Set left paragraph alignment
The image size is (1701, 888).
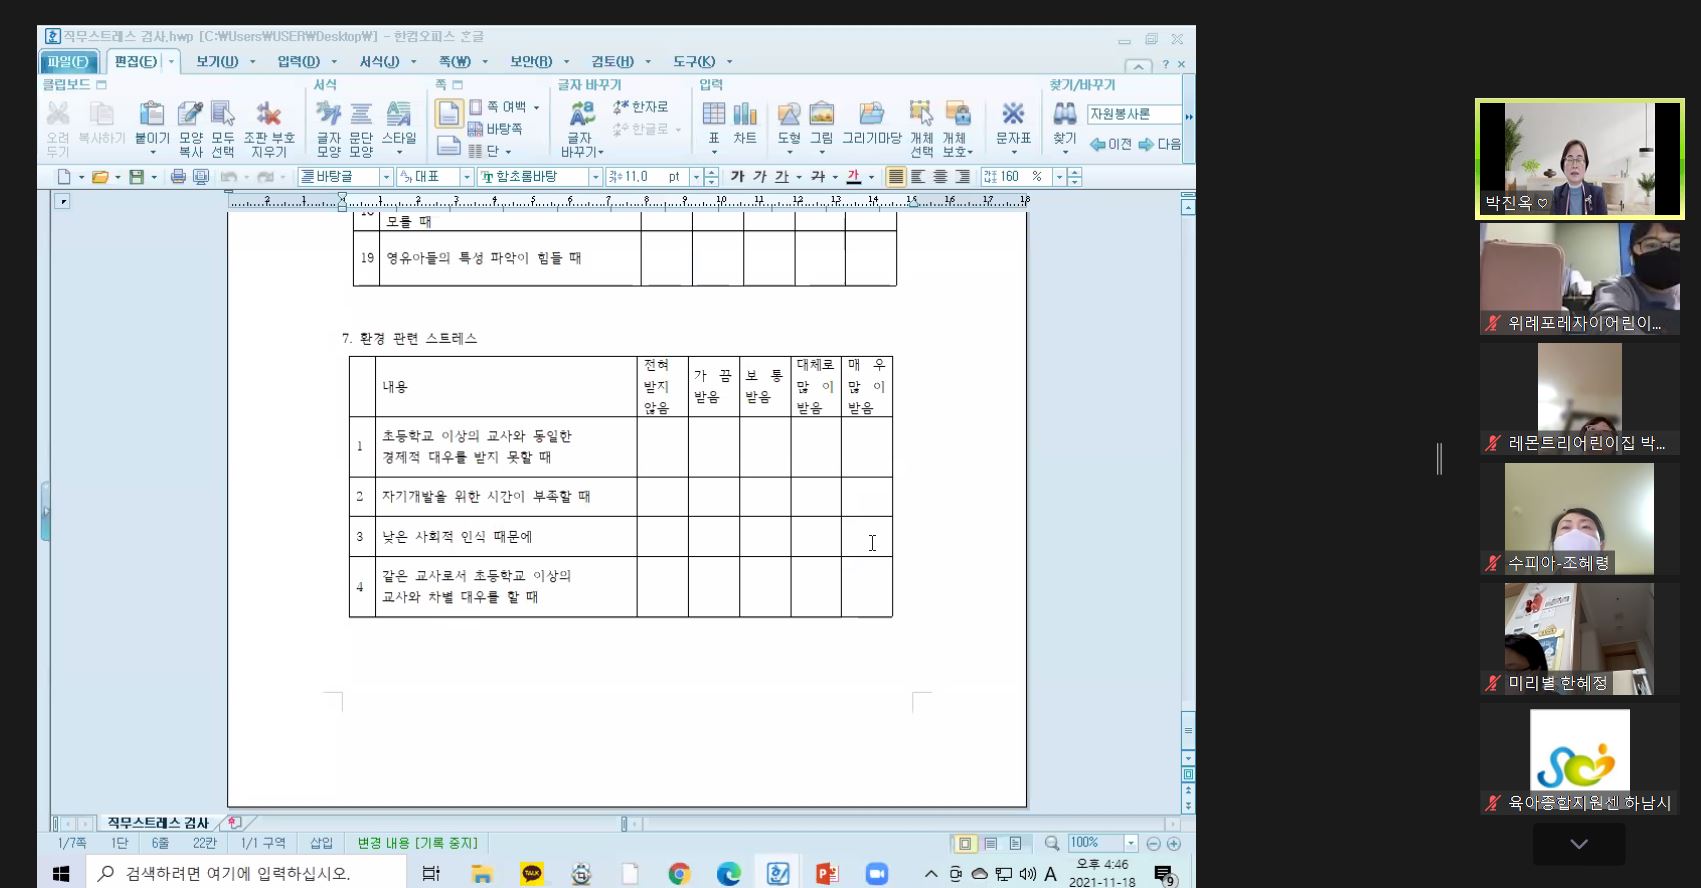[918, 177]
